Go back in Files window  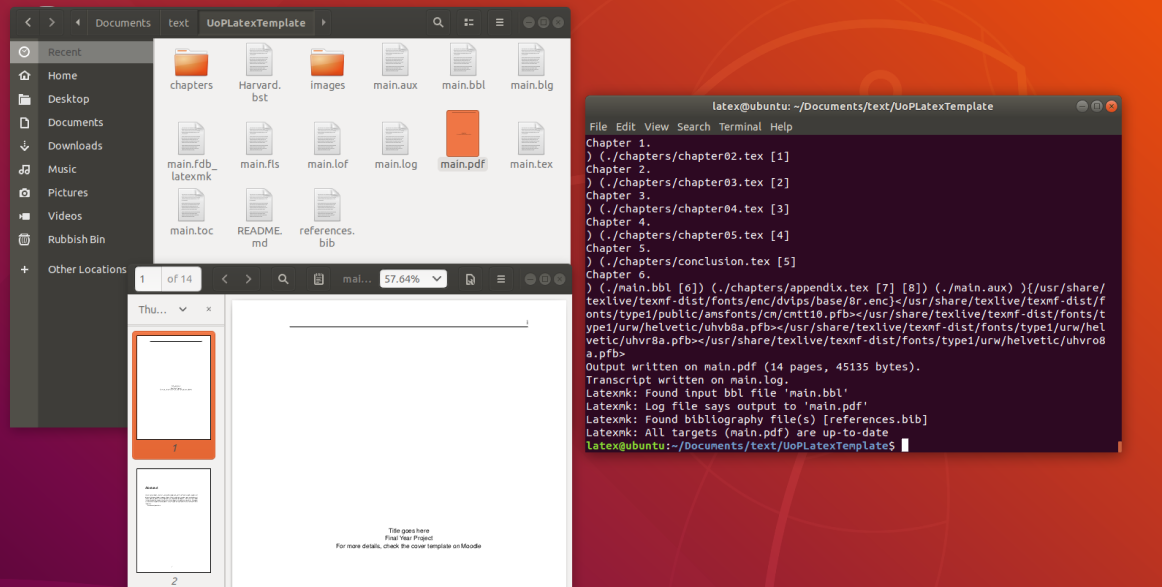pos(28,22)
